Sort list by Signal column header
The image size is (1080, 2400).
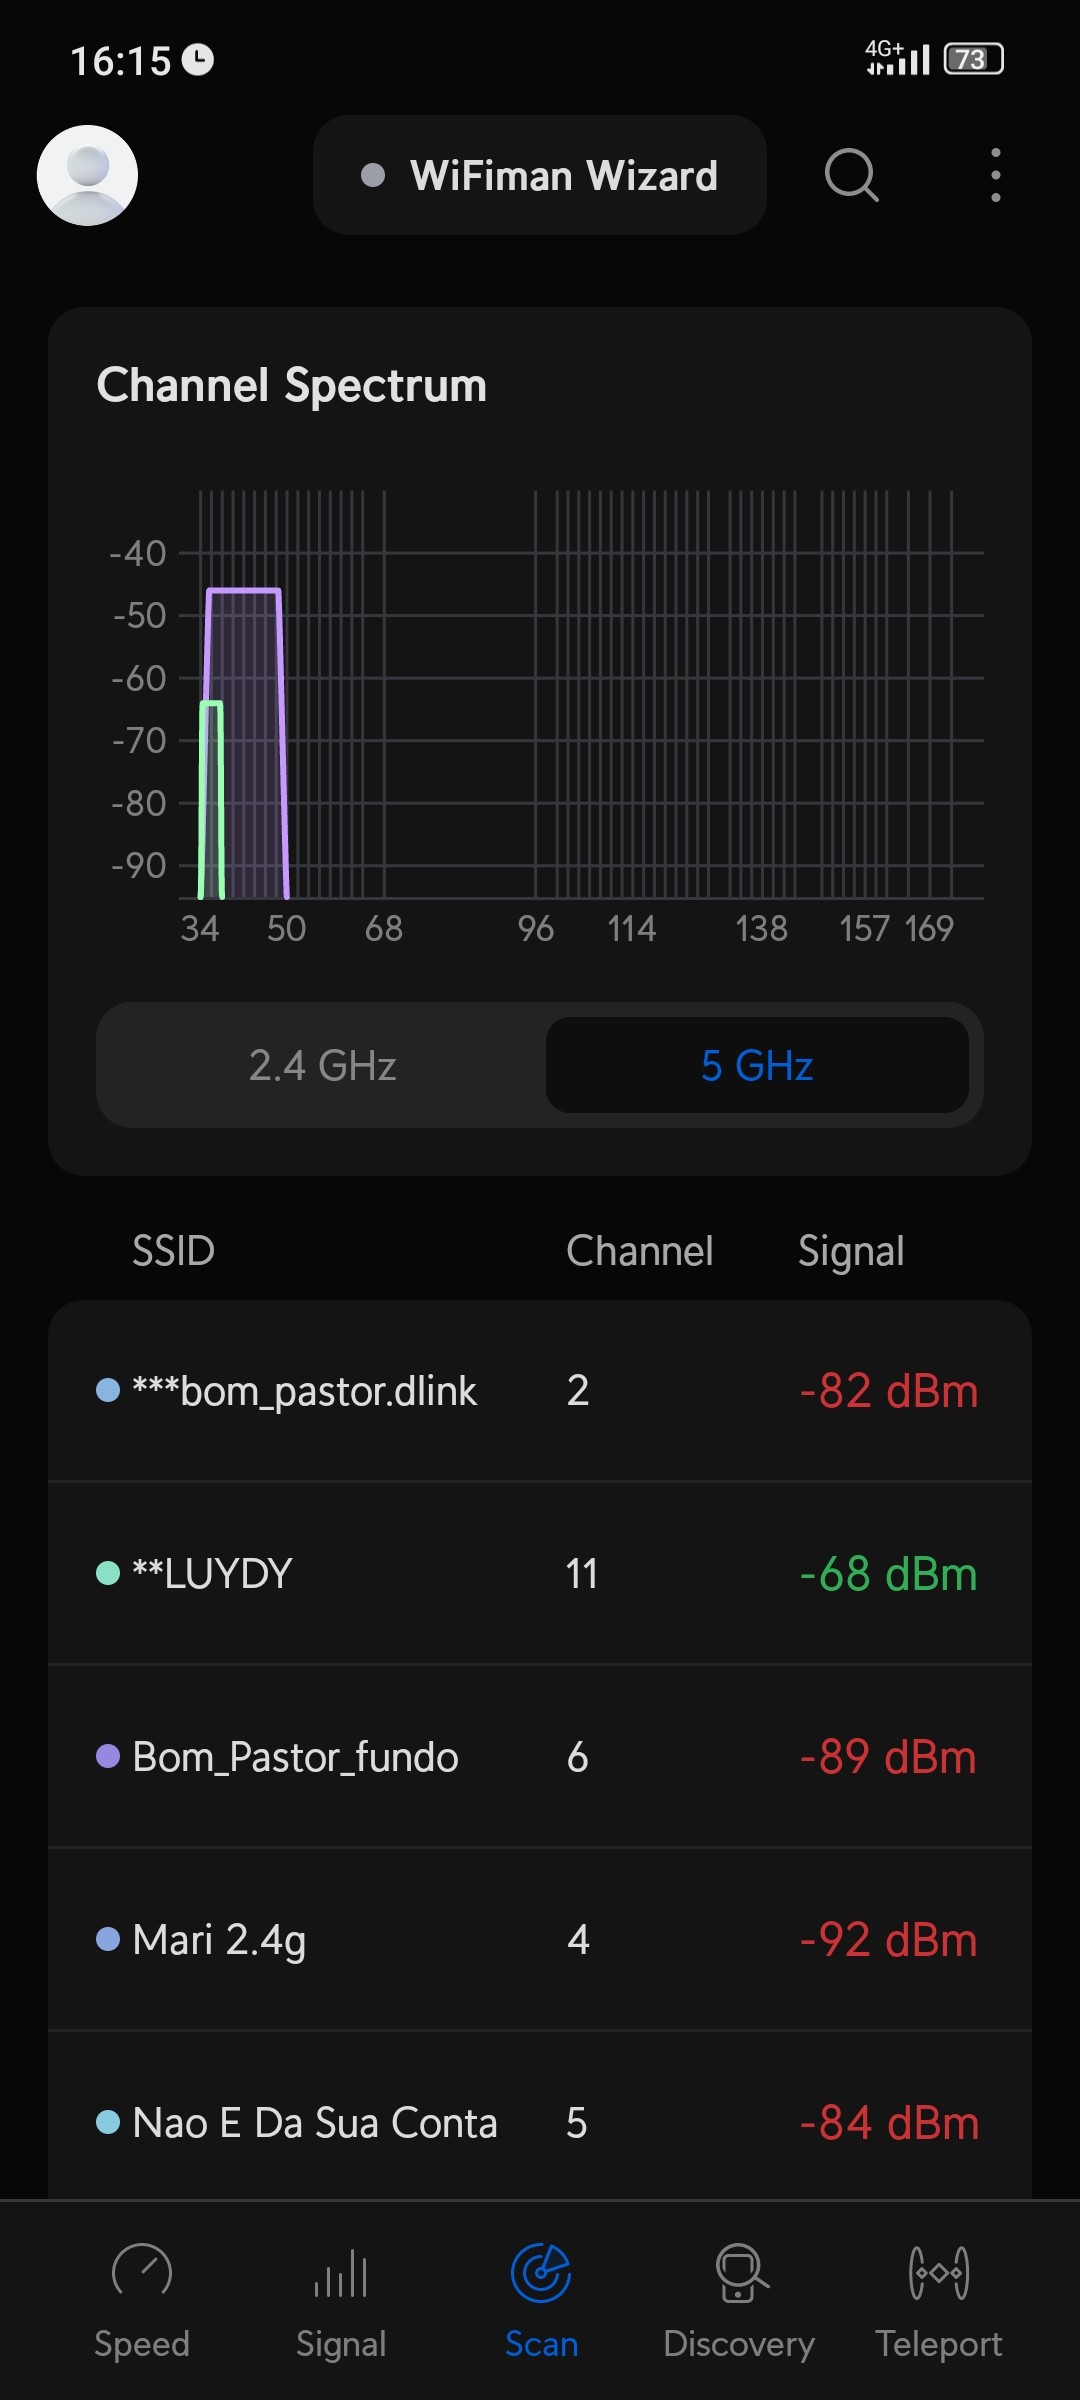tap(851, 1251)
